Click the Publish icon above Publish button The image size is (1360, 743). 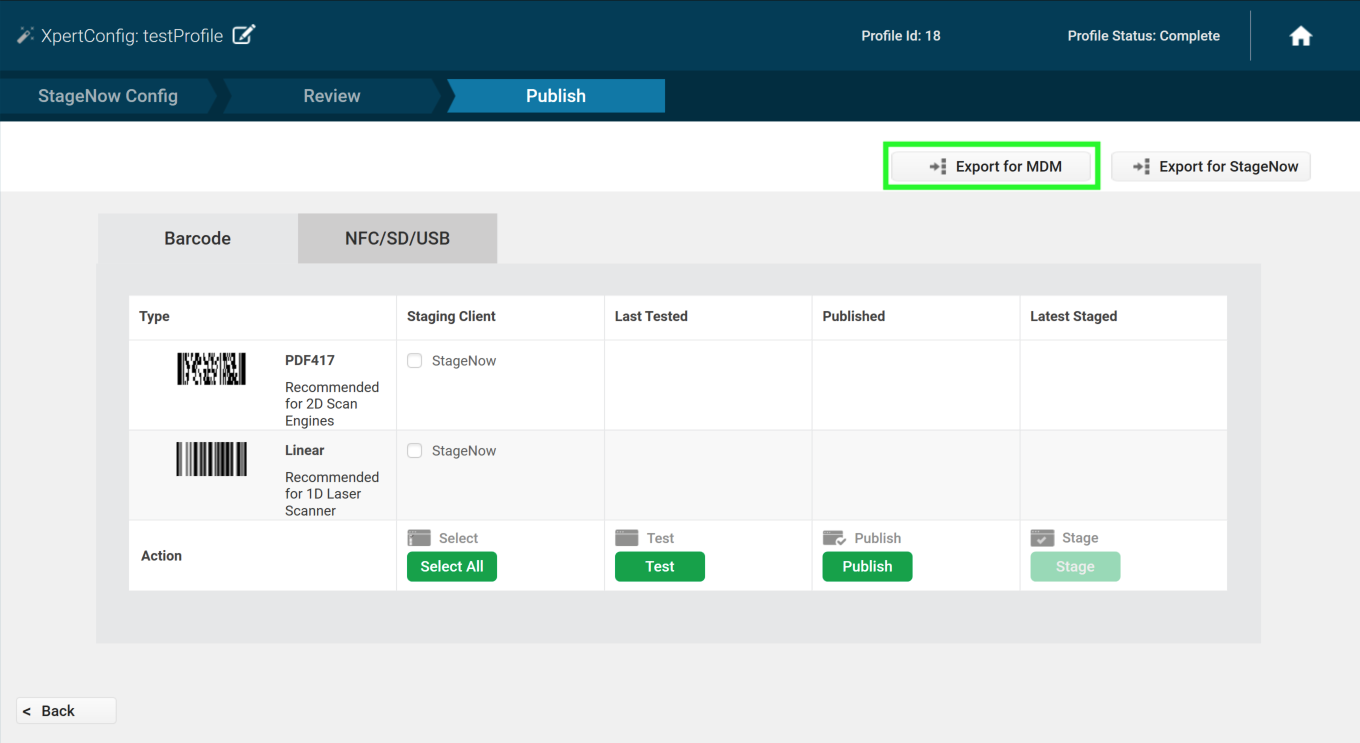tap(834, 538)
